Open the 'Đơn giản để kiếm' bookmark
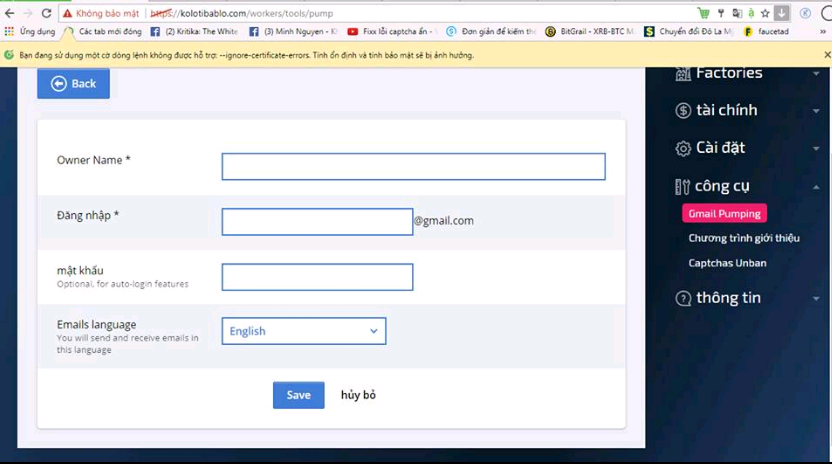 (491, 31)
